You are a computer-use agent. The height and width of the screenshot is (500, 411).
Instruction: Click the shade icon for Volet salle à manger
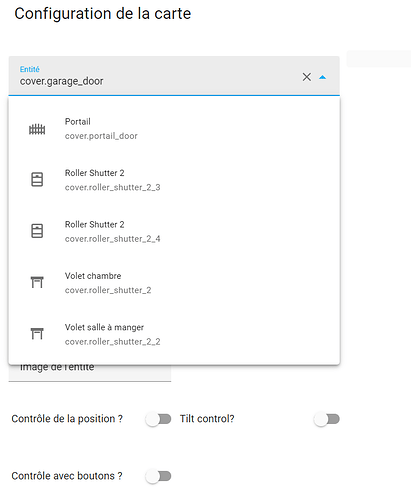pos(37,333)
